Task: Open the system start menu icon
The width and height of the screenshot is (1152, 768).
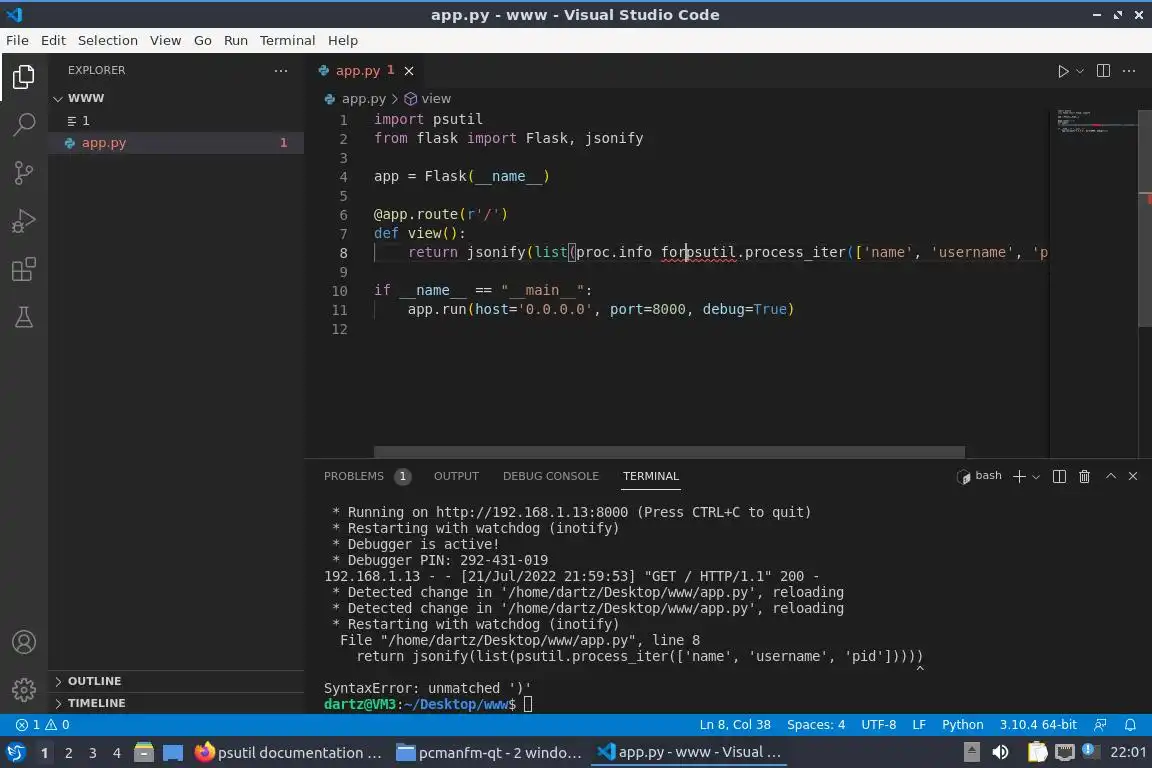Action: click(15, 753)
